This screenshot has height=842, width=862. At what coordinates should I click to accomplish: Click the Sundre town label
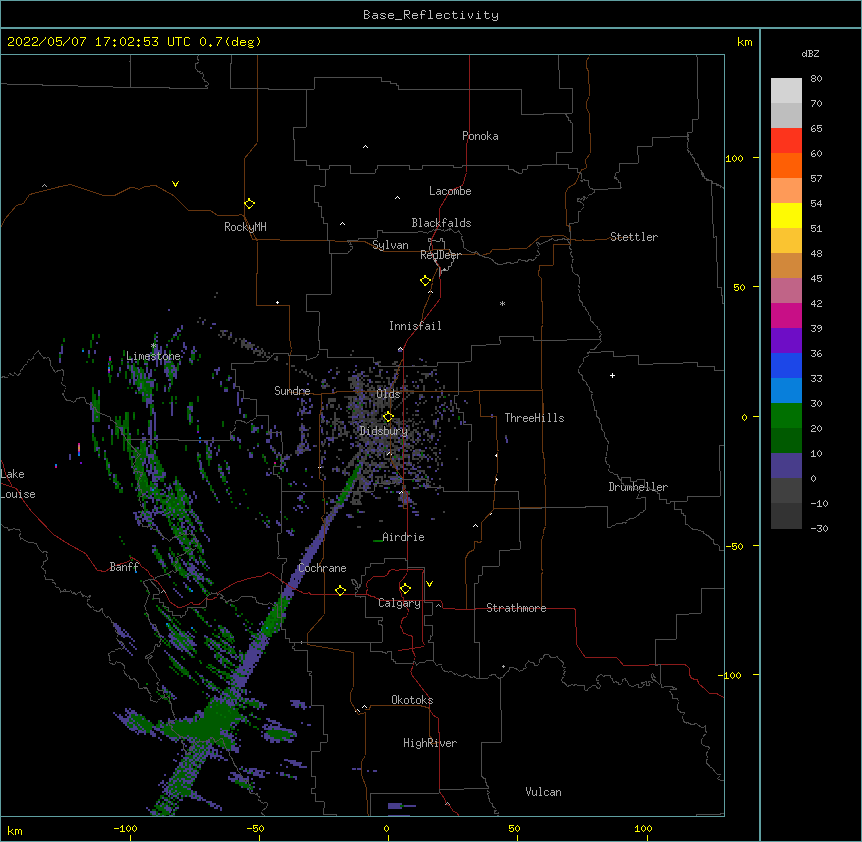click(x=292, y=391)
